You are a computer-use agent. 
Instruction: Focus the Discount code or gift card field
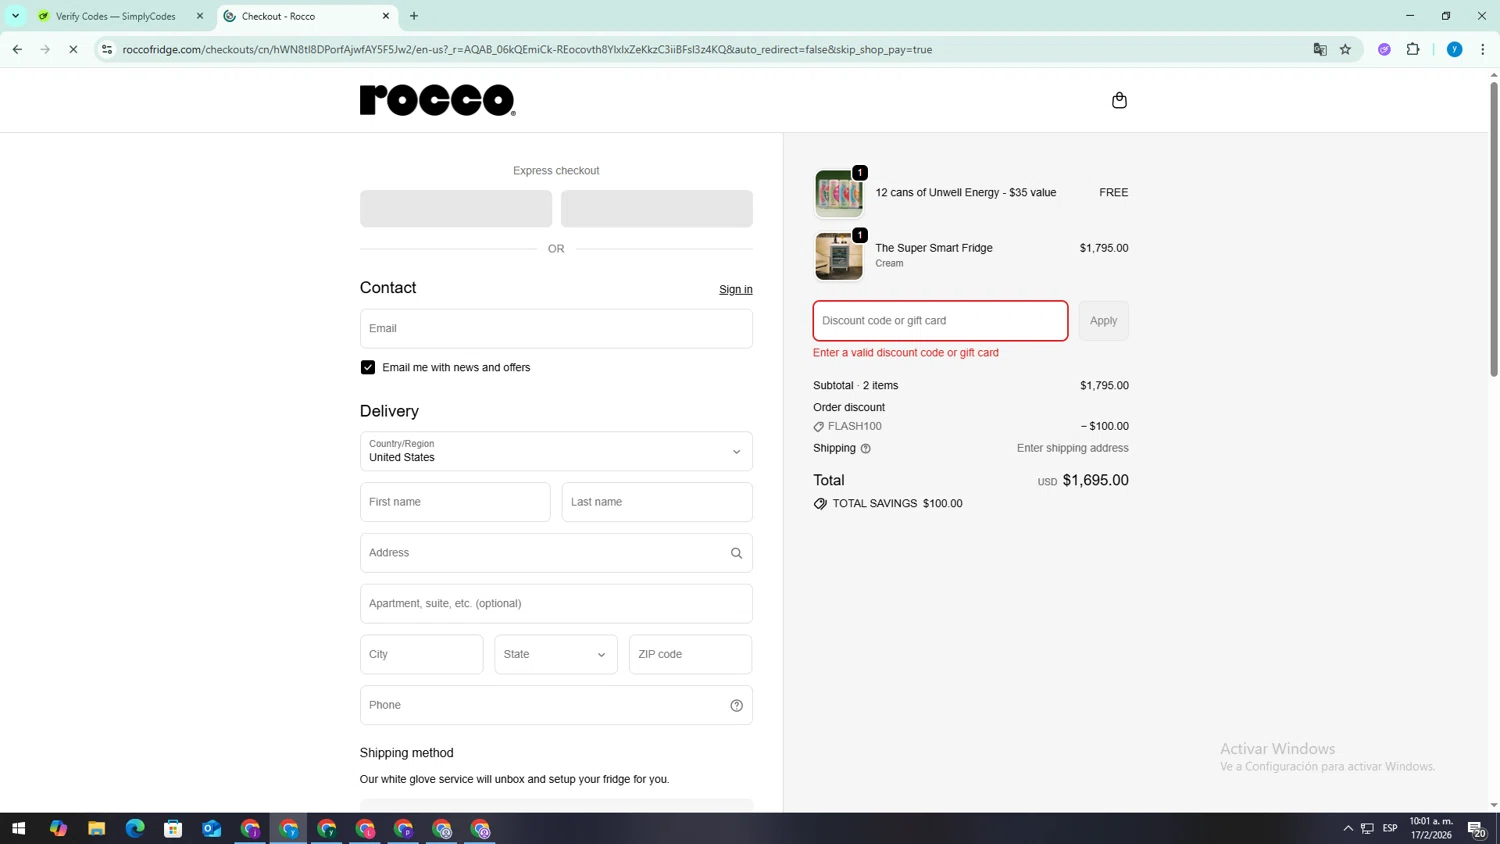click(x=940, y=321)
